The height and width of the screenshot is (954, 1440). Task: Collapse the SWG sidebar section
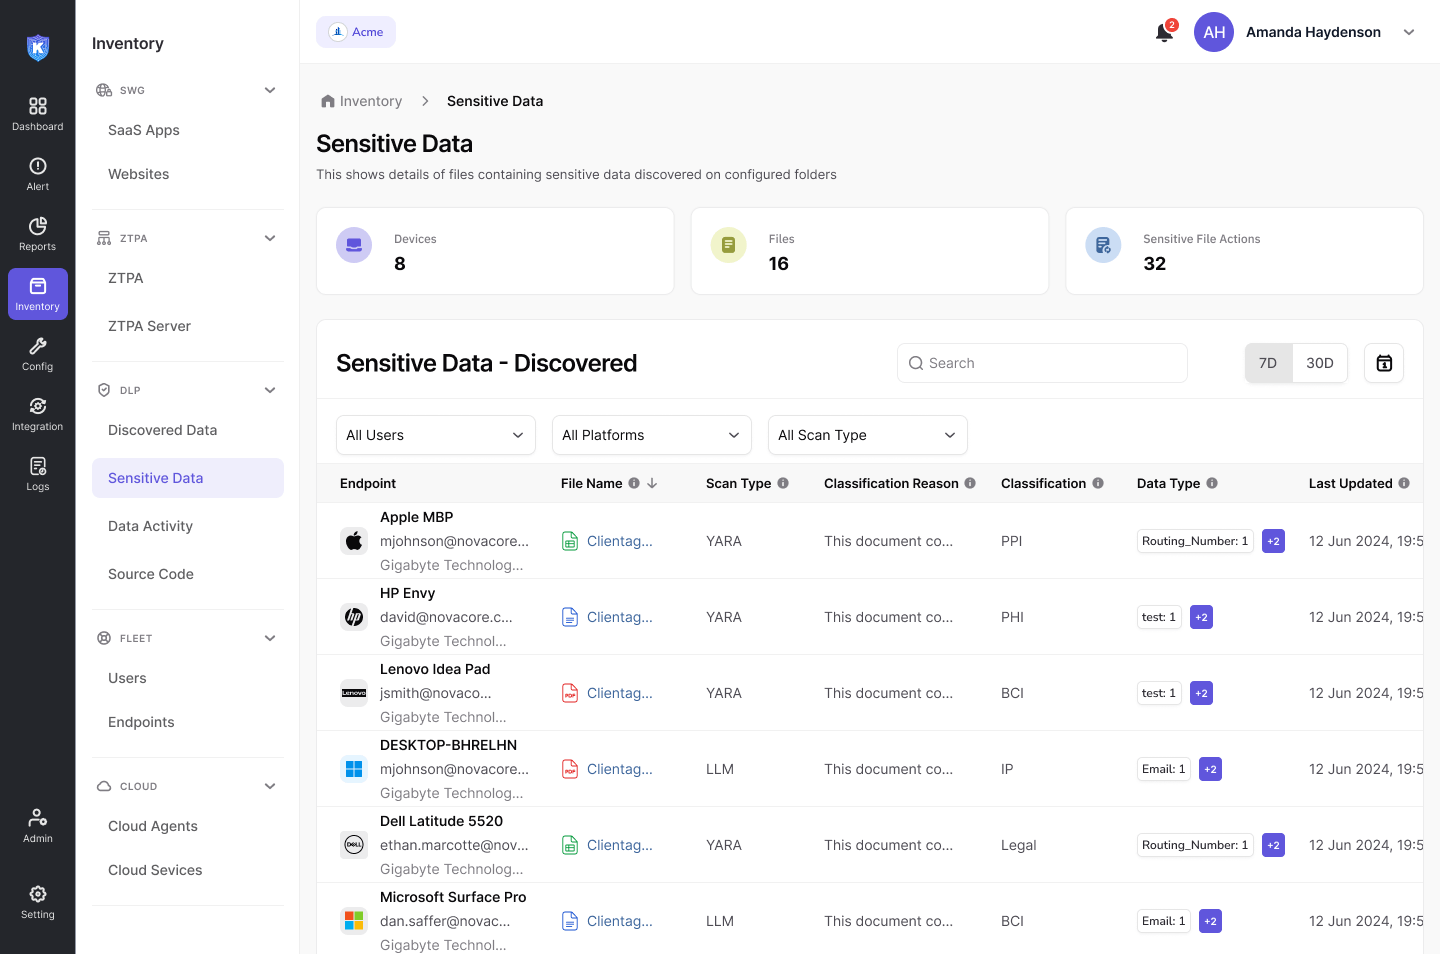click(x=270, y=90)
